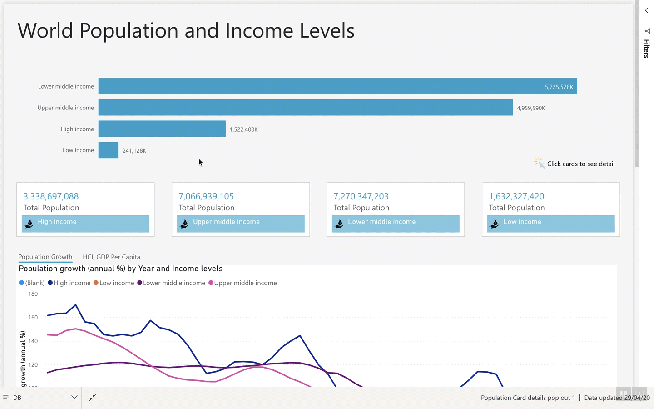
Task: Switch to the Population Growth tab
Action: point(45,257)
